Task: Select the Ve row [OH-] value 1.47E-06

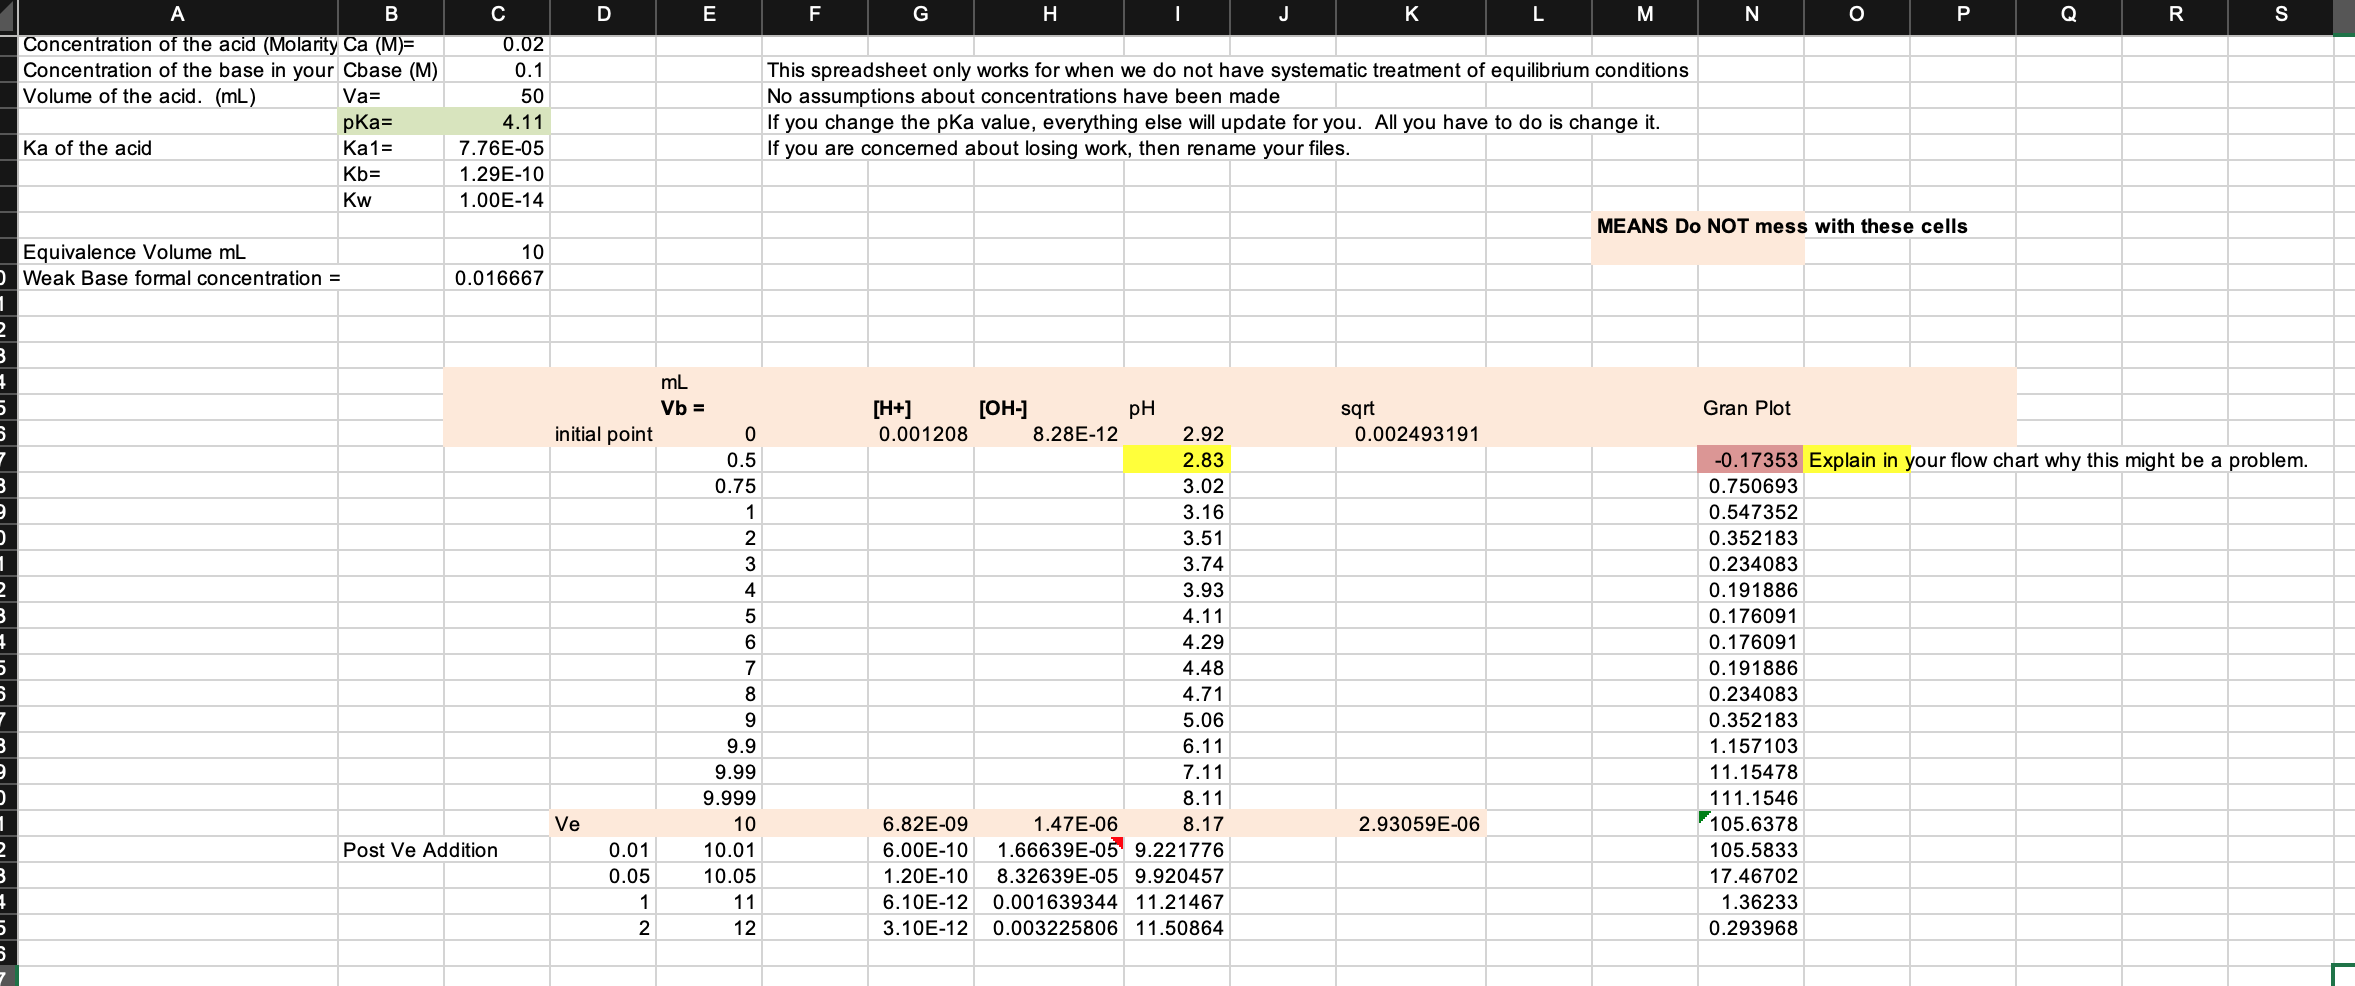Action: [x=1049, y=824]
